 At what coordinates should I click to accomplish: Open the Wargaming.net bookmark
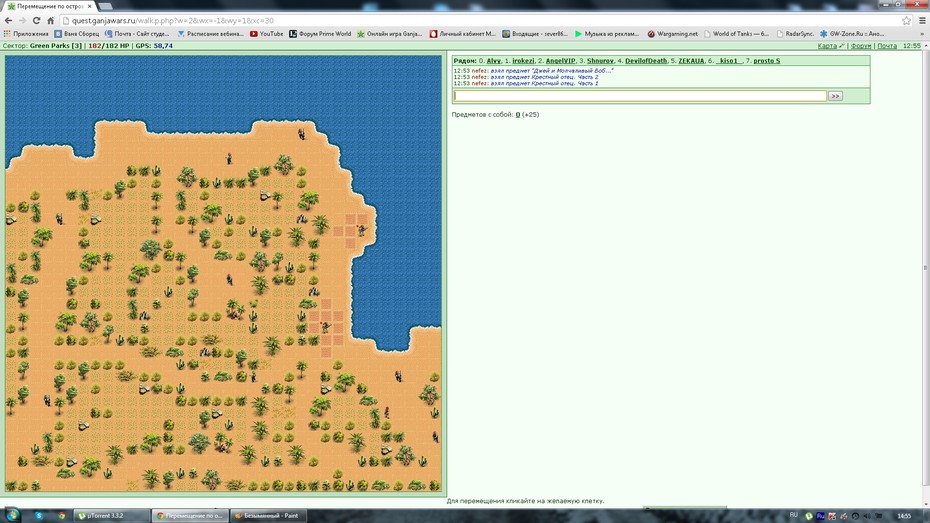coord(672,34)
